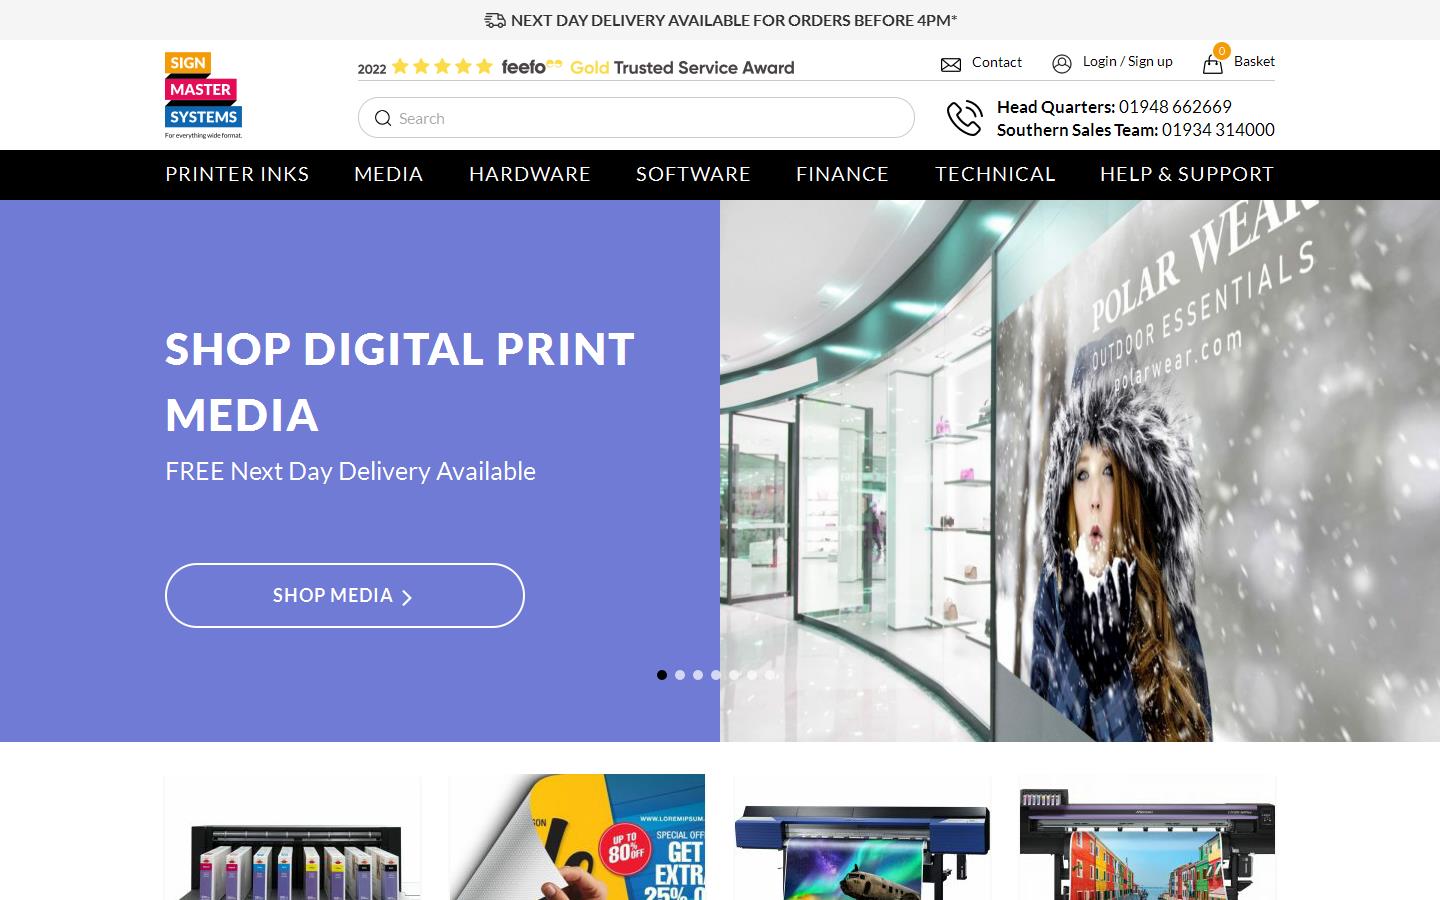Image resolution: width=1440 pixels, height=900 pixels.
Task: Activate the fourth slider indicator dot
Action: click(x=716, y=675)
